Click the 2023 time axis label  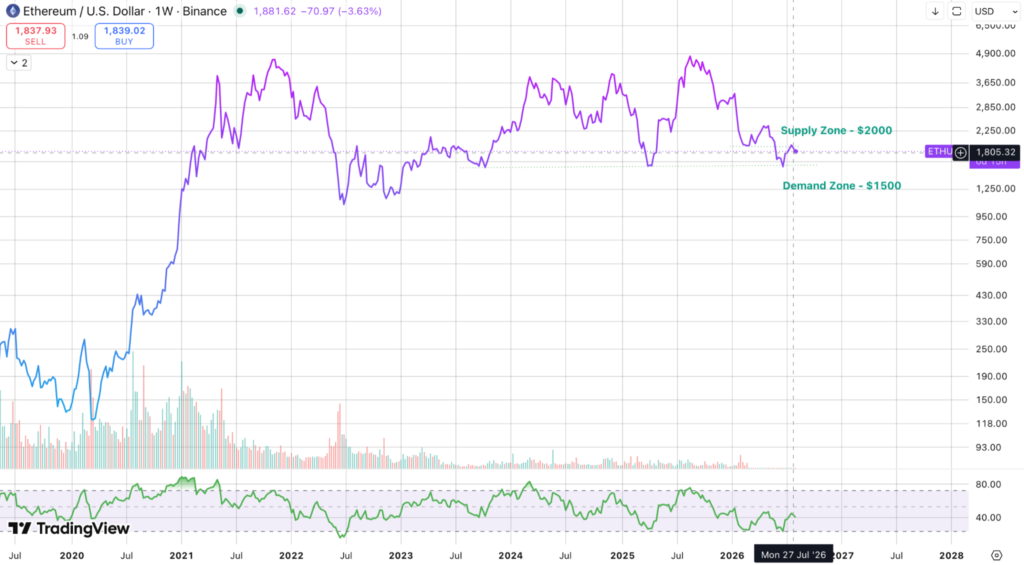coord(400,556)
